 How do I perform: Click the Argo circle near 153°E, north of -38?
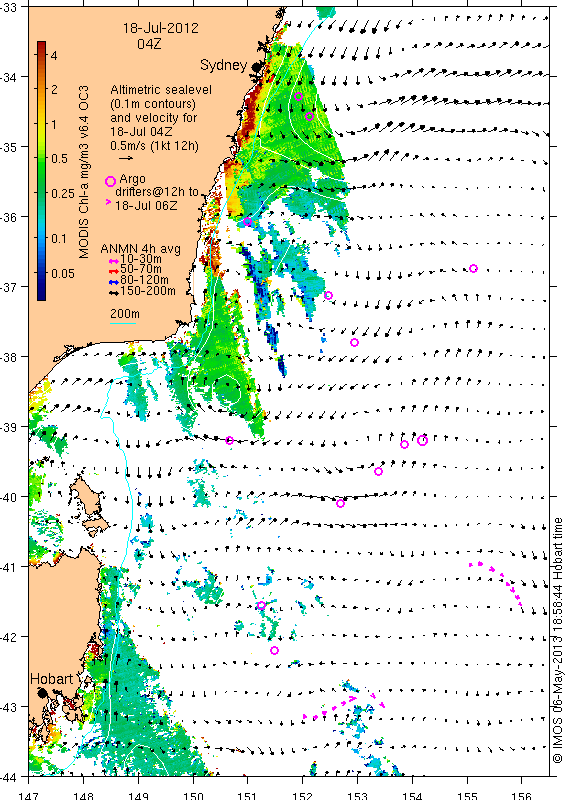[x=355, y=342]
